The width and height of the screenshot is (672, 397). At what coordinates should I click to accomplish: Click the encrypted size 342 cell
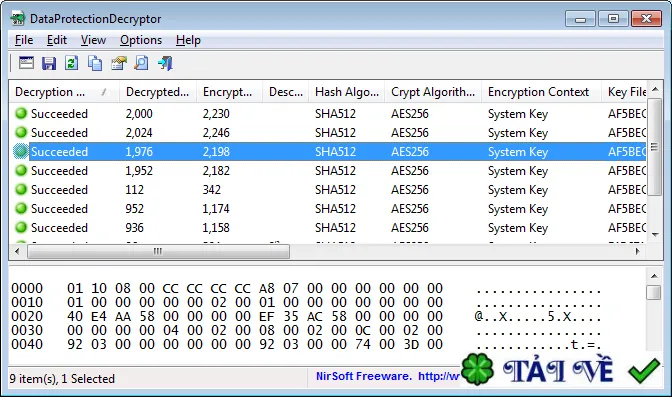(x=212, y=189)
